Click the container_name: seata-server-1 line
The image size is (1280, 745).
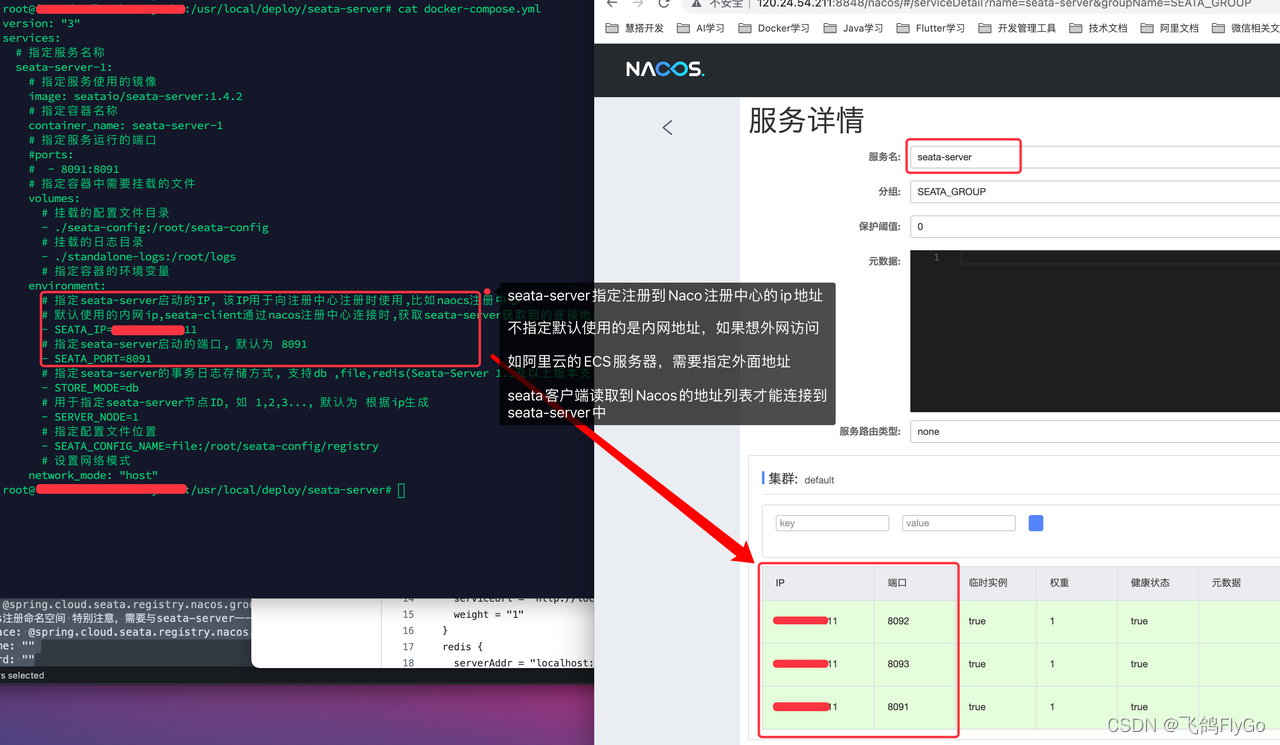(125, 125)
